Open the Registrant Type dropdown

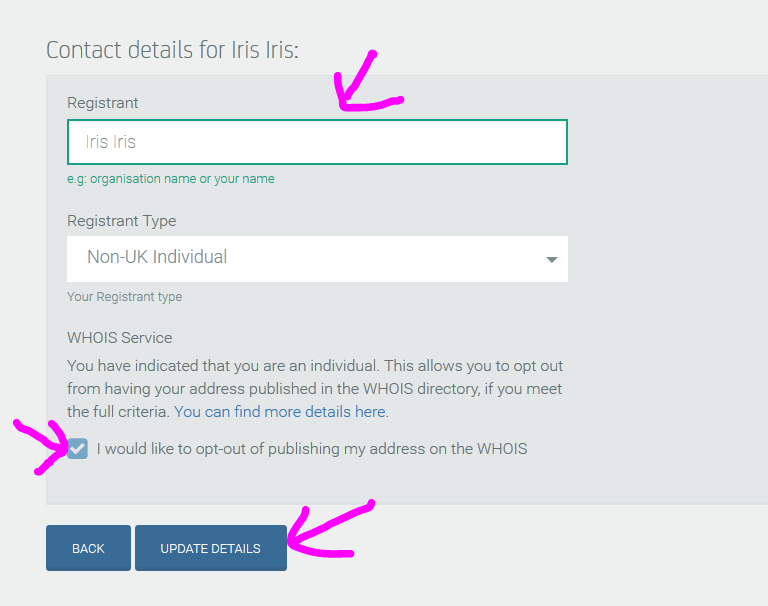tap(317, 259)
